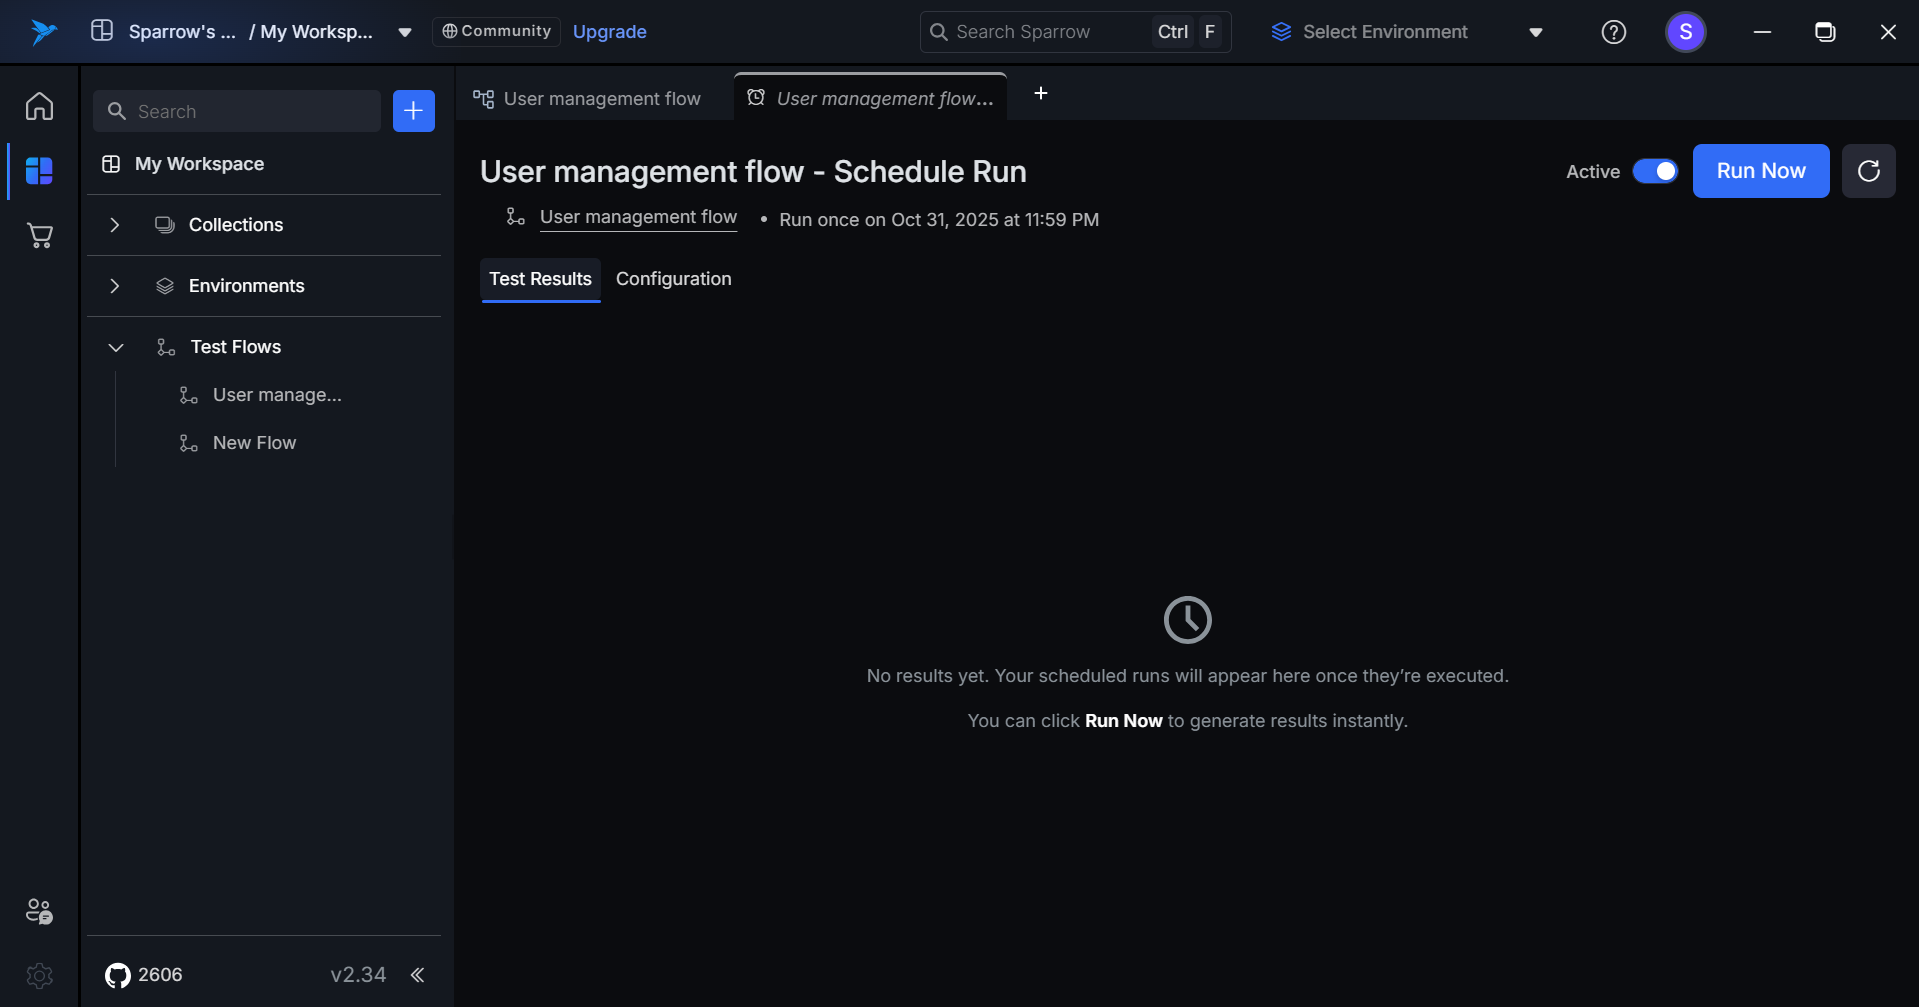
Task: Click the Run Now button
Action: click(x=1760, y=171)
